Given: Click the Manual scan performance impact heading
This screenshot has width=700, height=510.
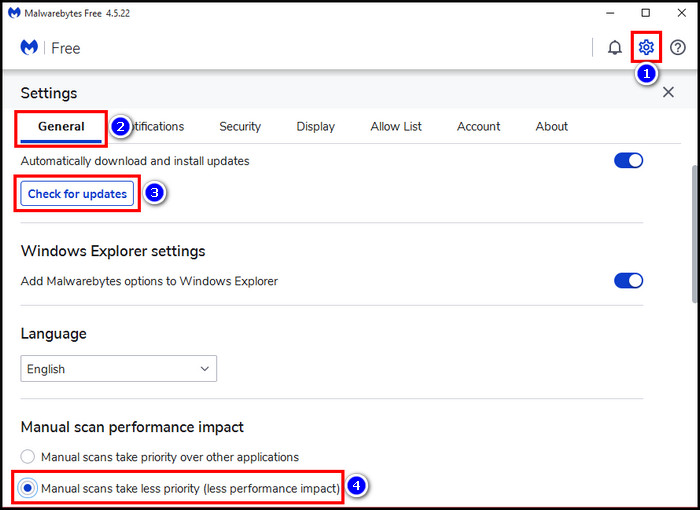Looking at the screenshot, I should coord(132,427).
